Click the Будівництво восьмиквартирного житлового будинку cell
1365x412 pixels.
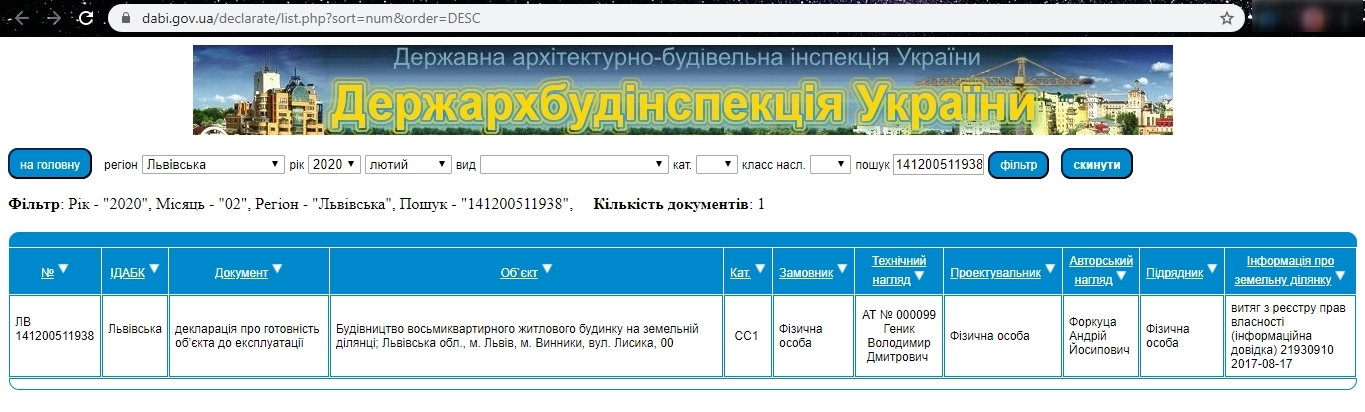526,336
